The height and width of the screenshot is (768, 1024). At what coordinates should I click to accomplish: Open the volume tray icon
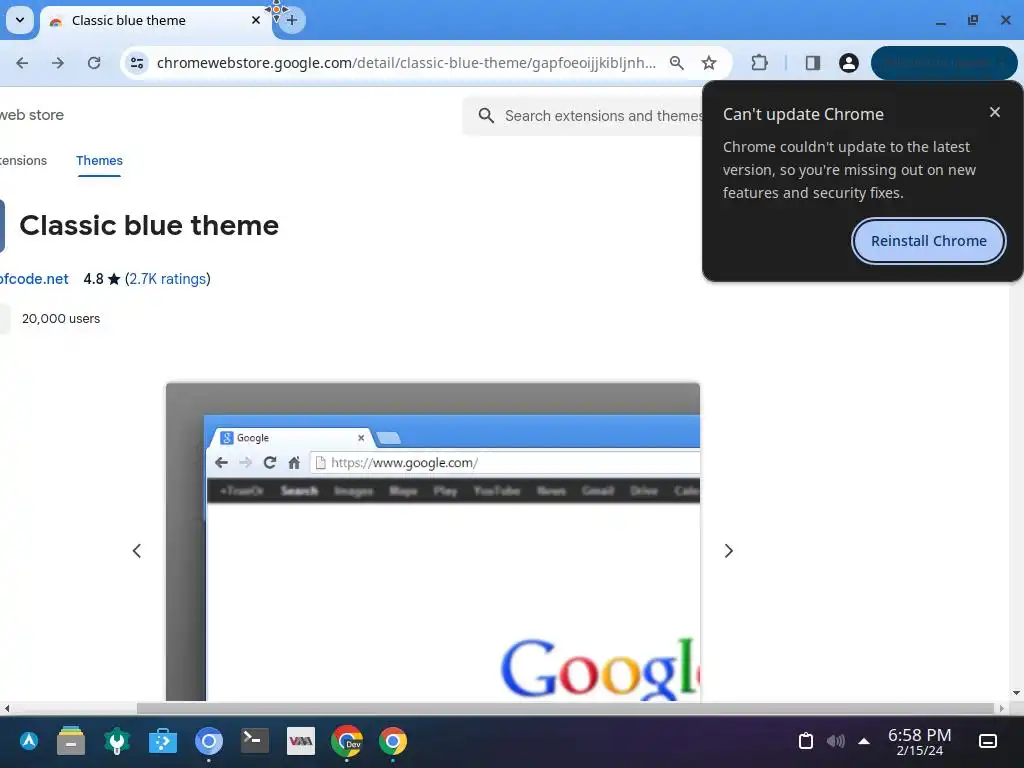pos(835,741)
